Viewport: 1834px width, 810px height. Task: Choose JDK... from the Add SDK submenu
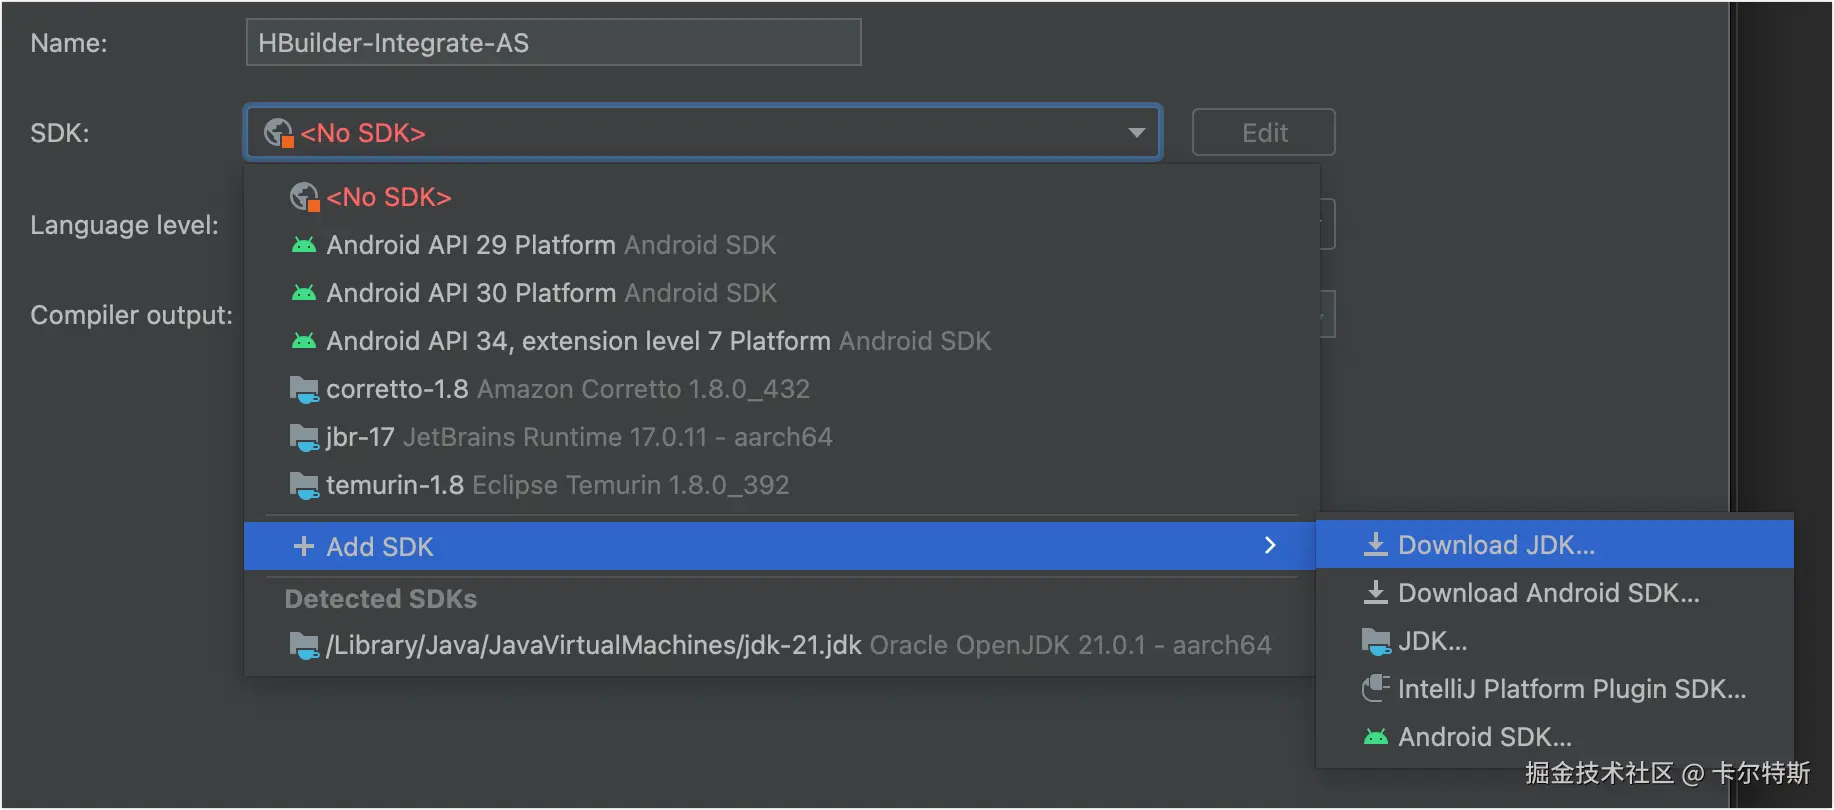coord(1432,641)
